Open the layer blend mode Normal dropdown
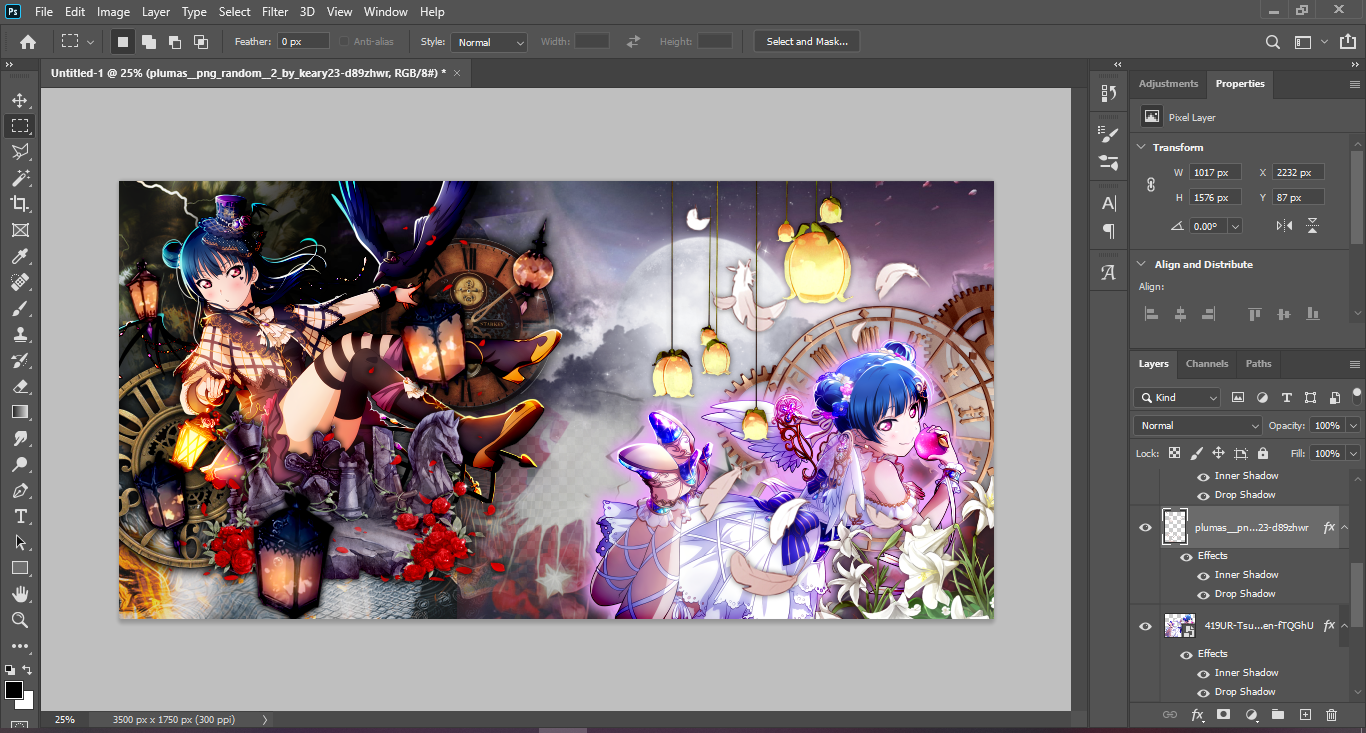The width and height of the screenshot is (1366, 733). [x=1198, y=425]
